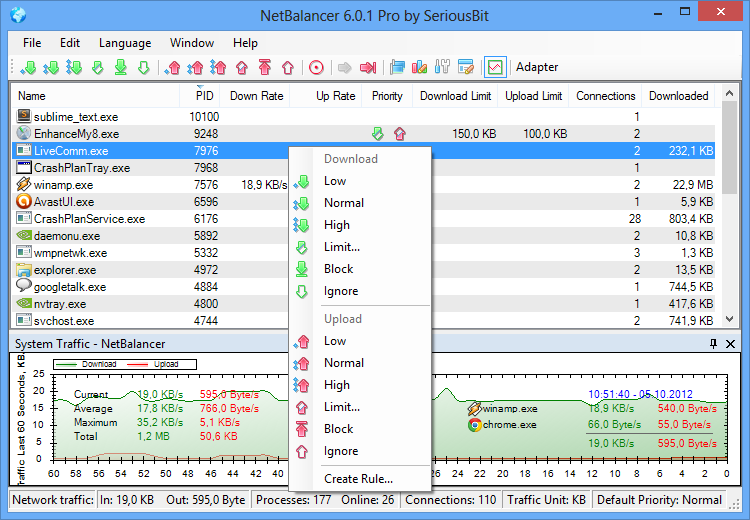Toggle the traffic chart toolbar button
Screen dimensions: 750x520
(x=494, y=68)
